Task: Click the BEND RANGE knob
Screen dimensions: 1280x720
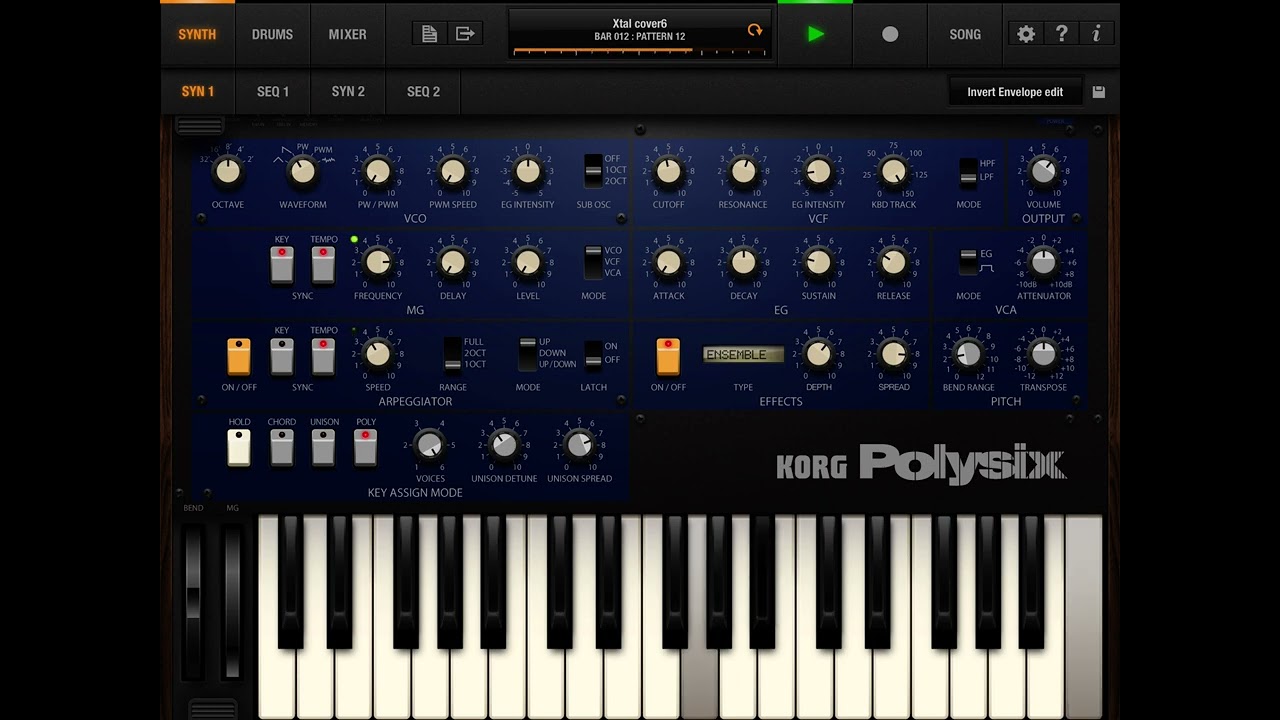Action: (968, 353)
